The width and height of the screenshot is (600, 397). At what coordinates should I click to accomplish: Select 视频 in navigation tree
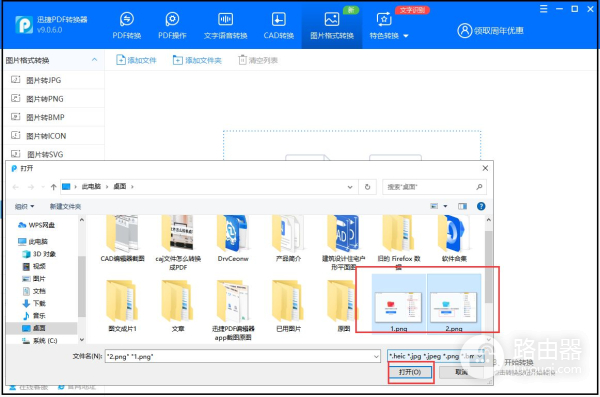click(x=34, y=266)
